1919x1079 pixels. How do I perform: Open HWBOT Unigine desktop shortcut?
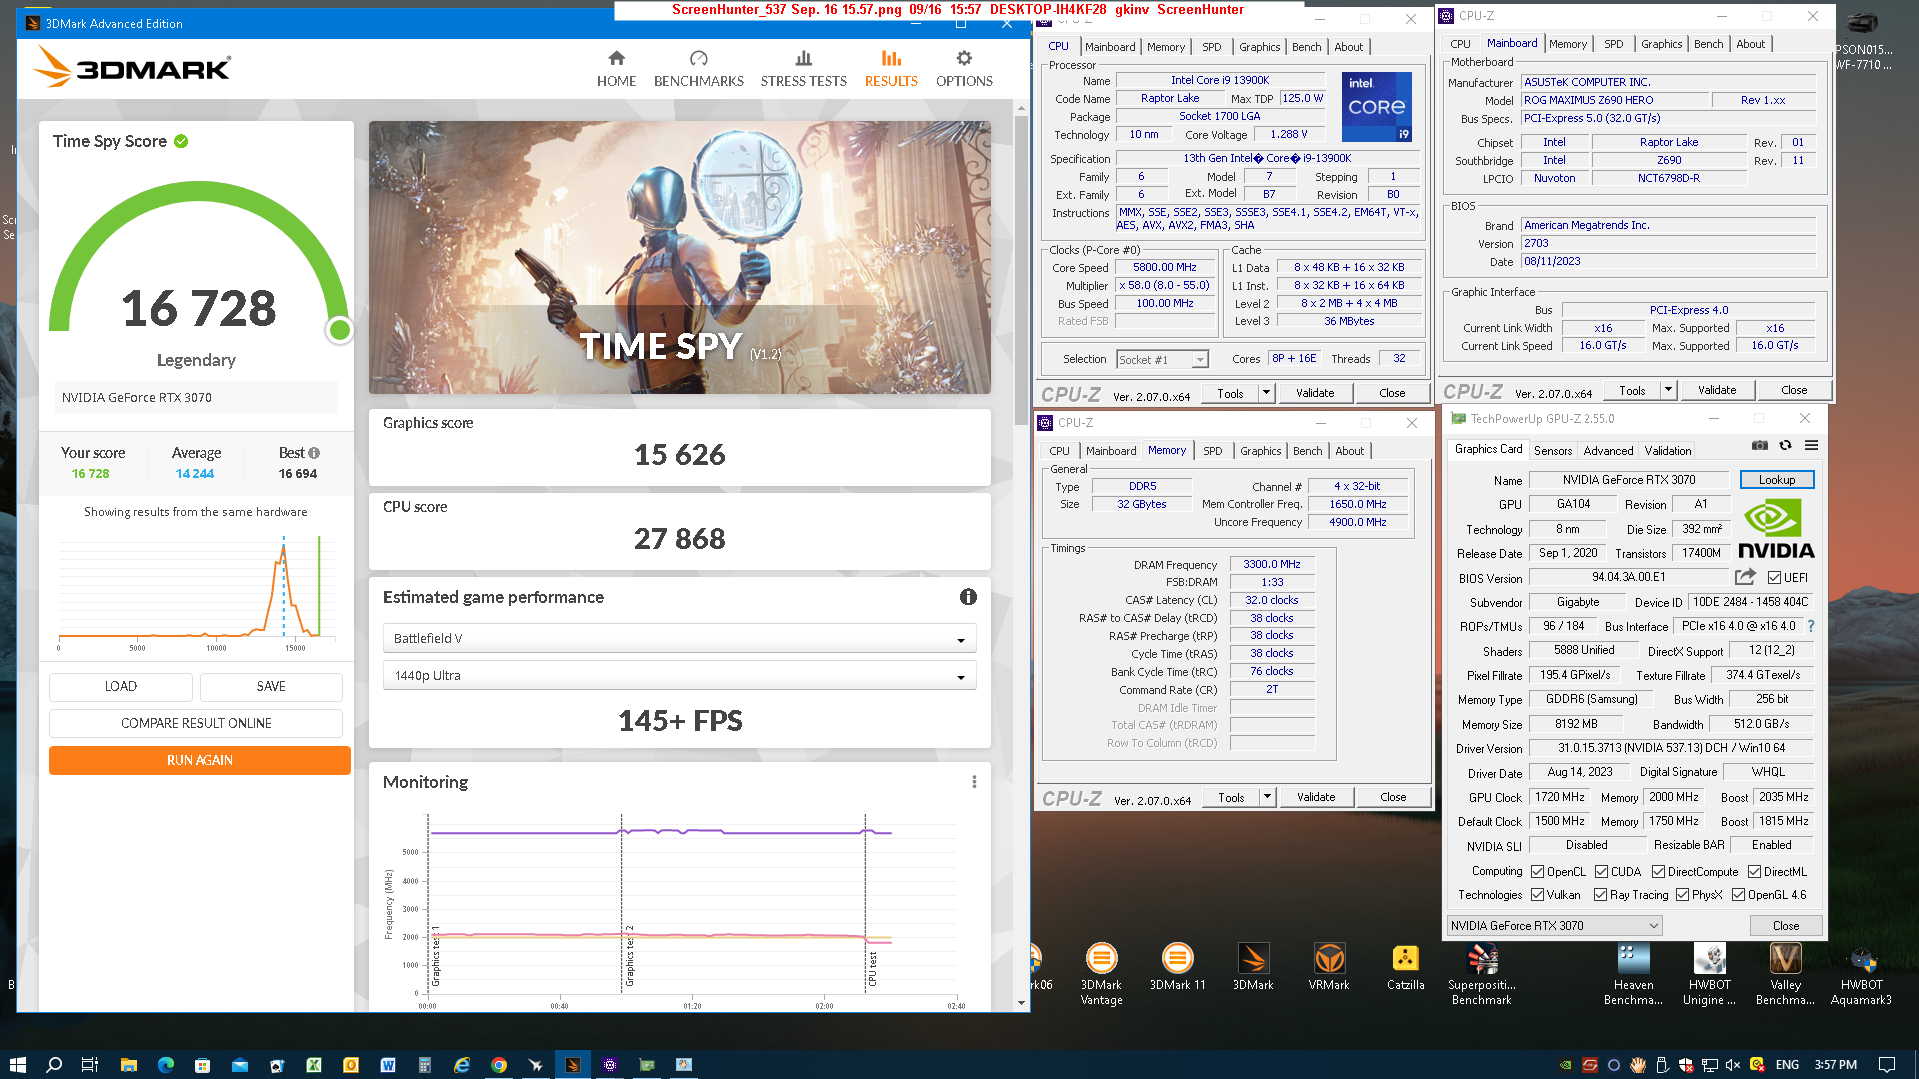[1709, 974]
